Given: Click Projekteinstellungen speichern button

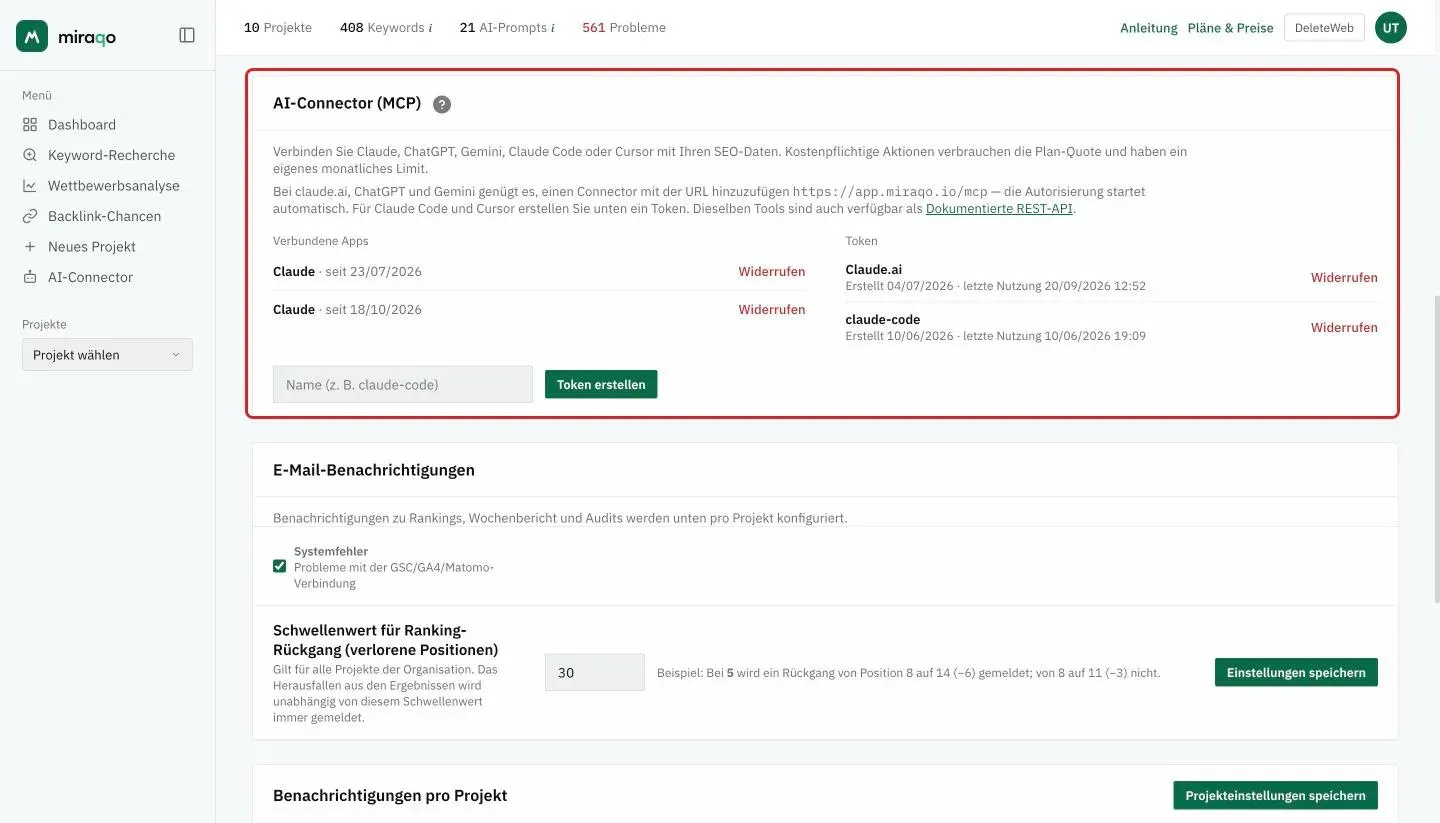Looking at the screenshot, I should 1275,795.
